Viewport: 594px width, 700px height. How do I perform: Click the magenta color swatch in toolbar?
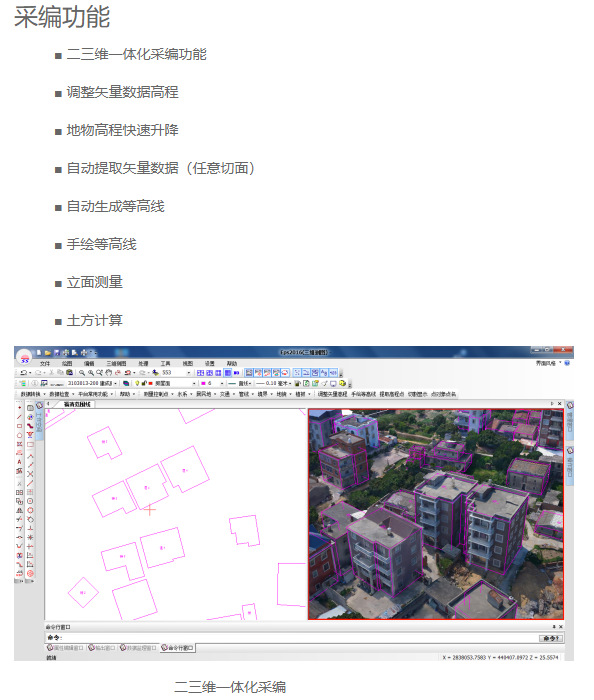pyautogui.click(x=203, y=383)
